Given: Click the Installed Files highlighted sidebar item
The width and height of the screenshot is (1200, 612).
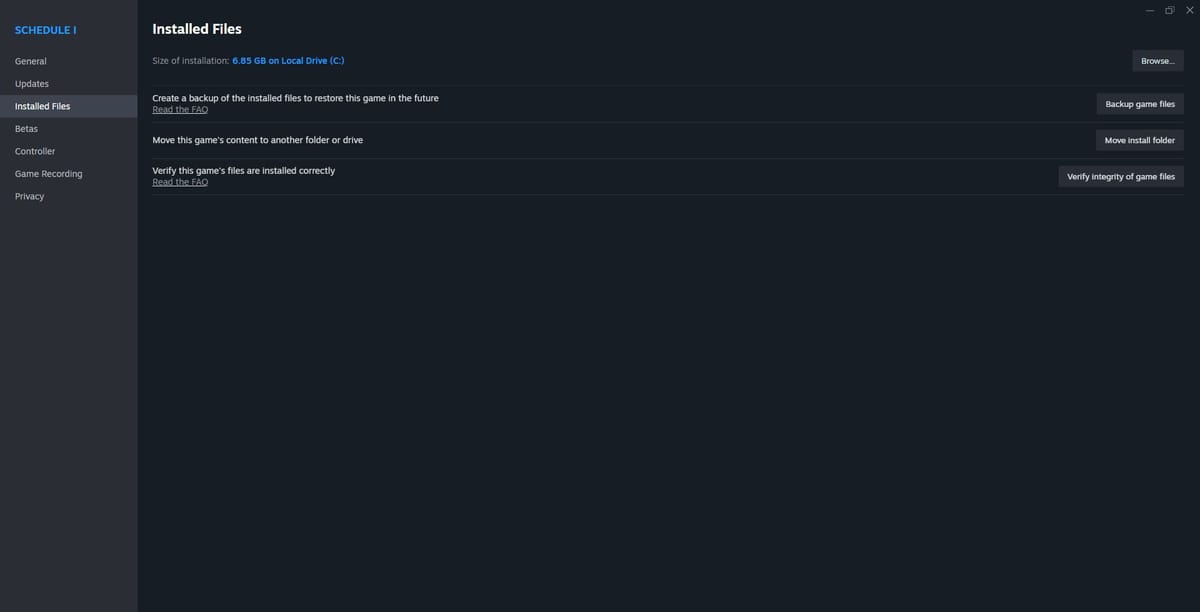Looking at the screenshot, I should pyautogui.click(x=42, y=105).
